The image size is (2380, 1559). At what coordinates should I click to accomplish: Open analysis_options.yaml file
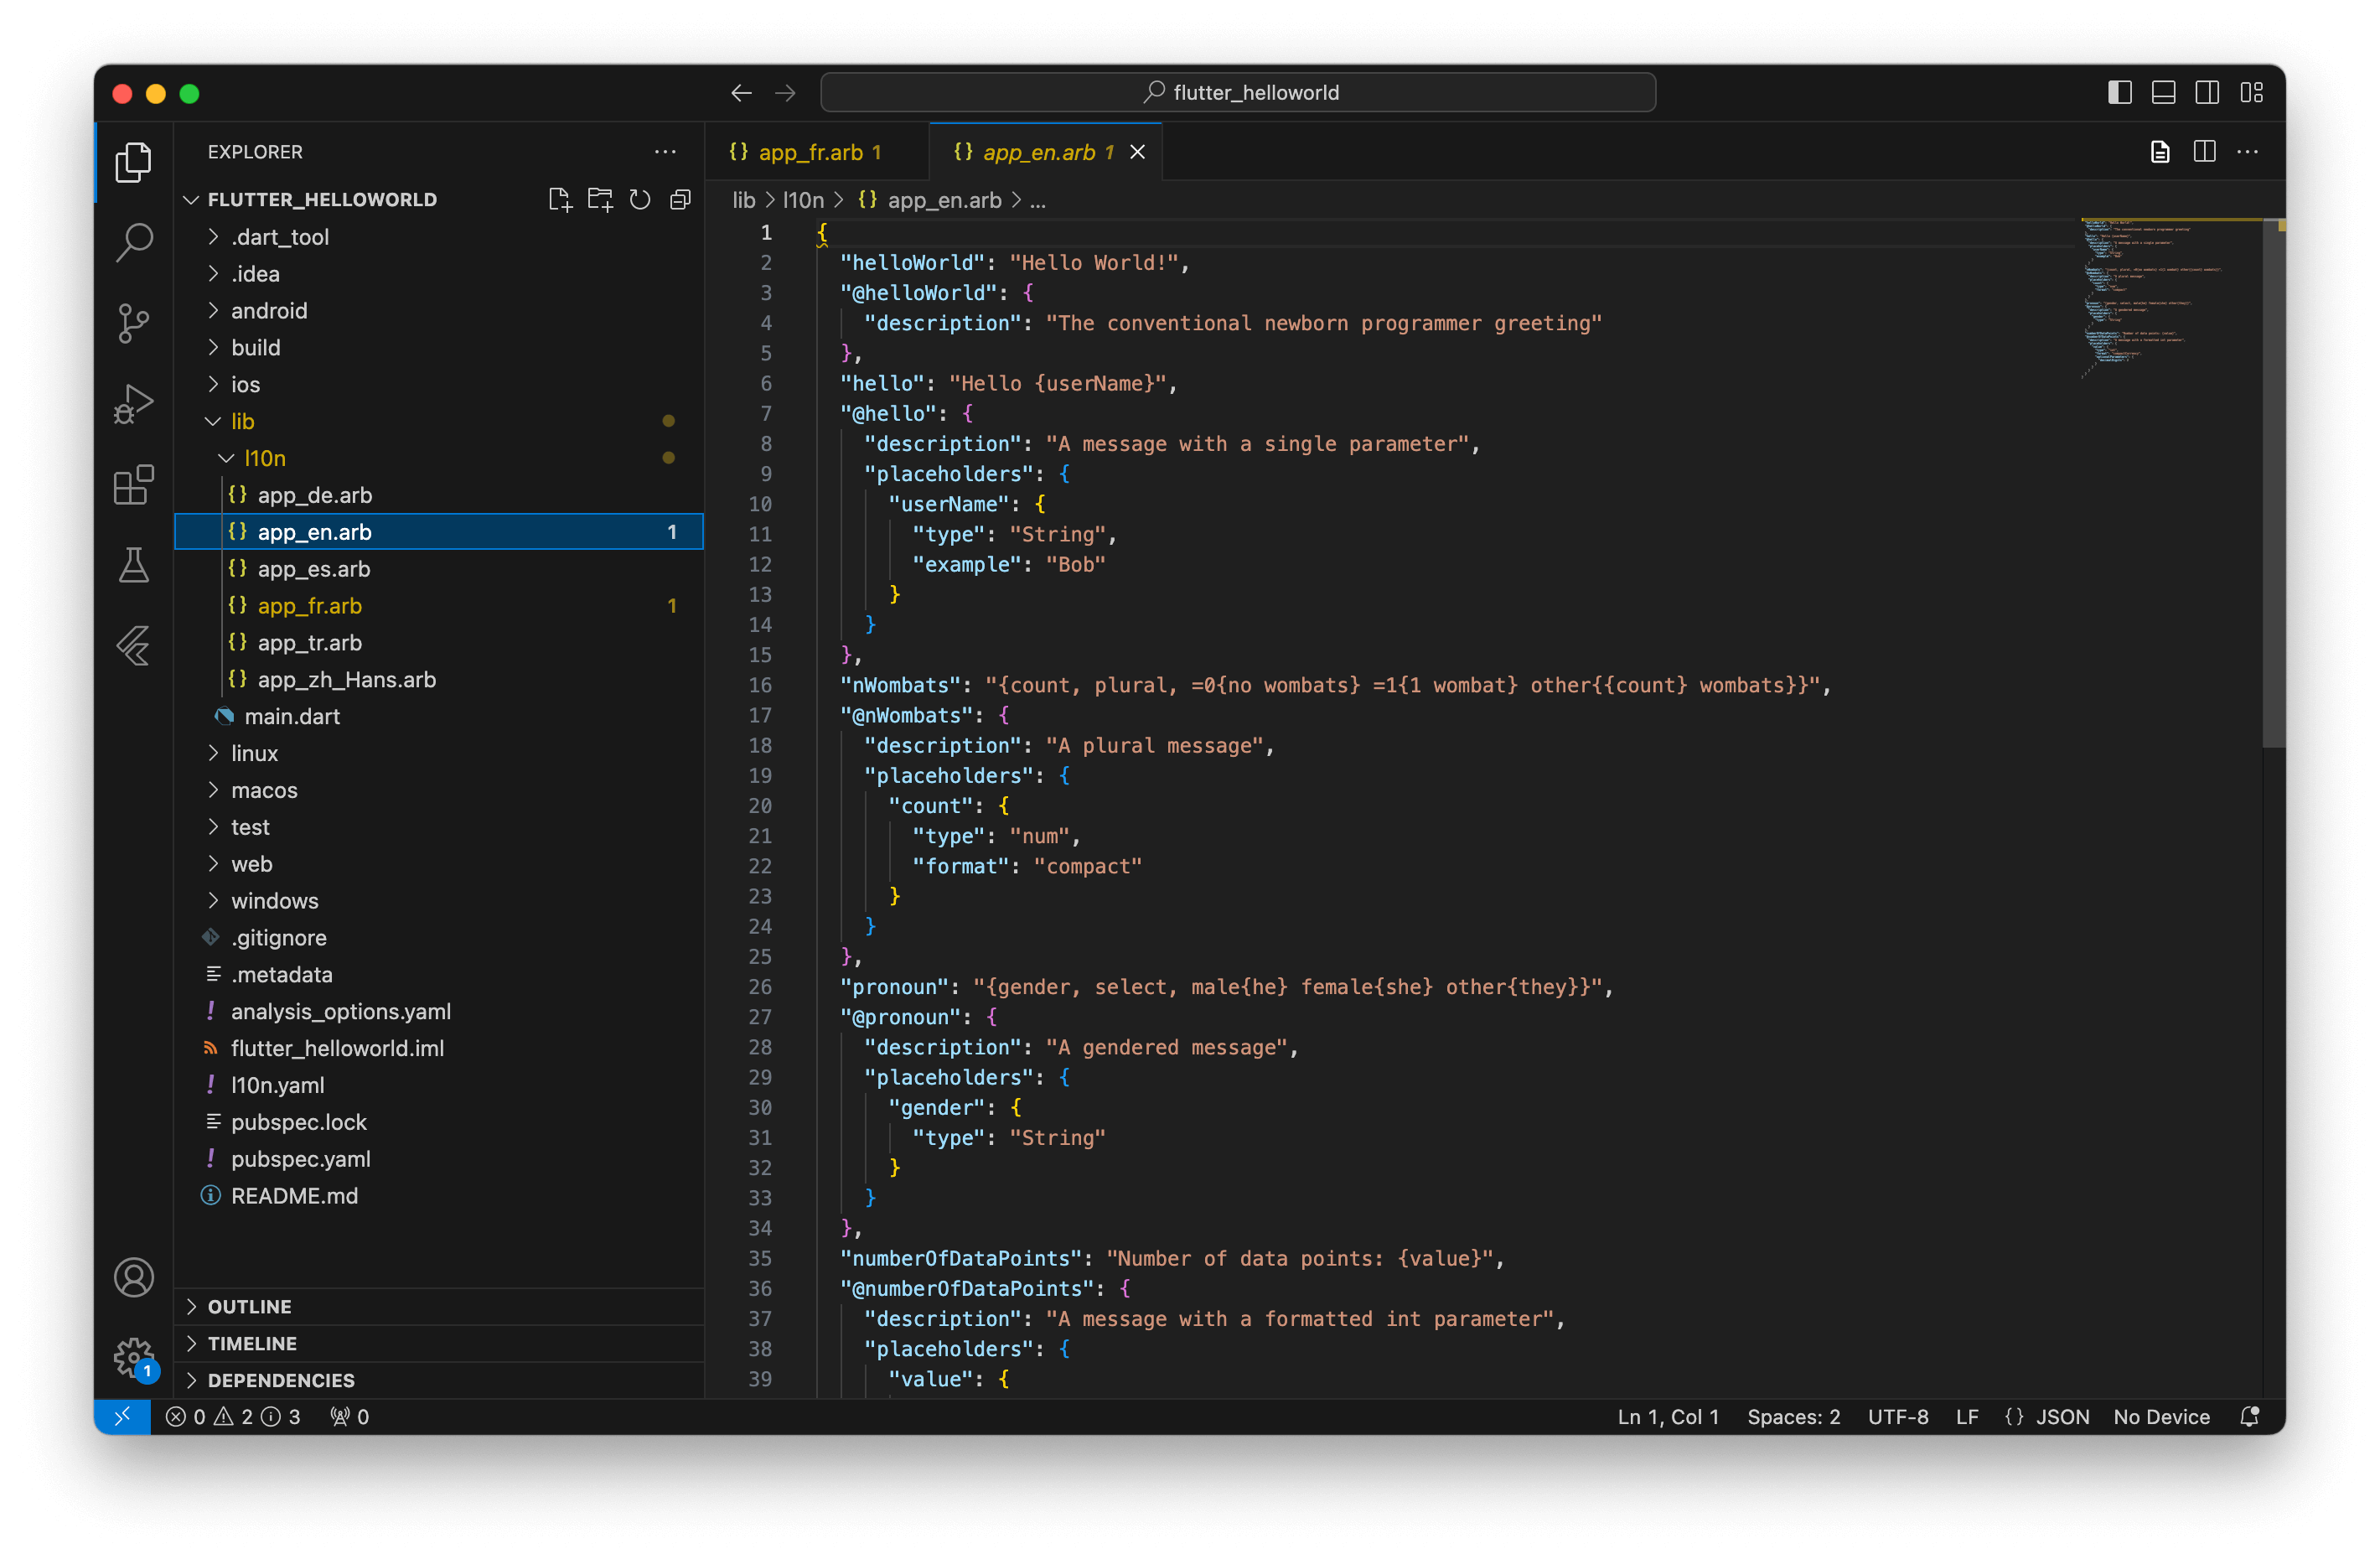coord(439,1012)
